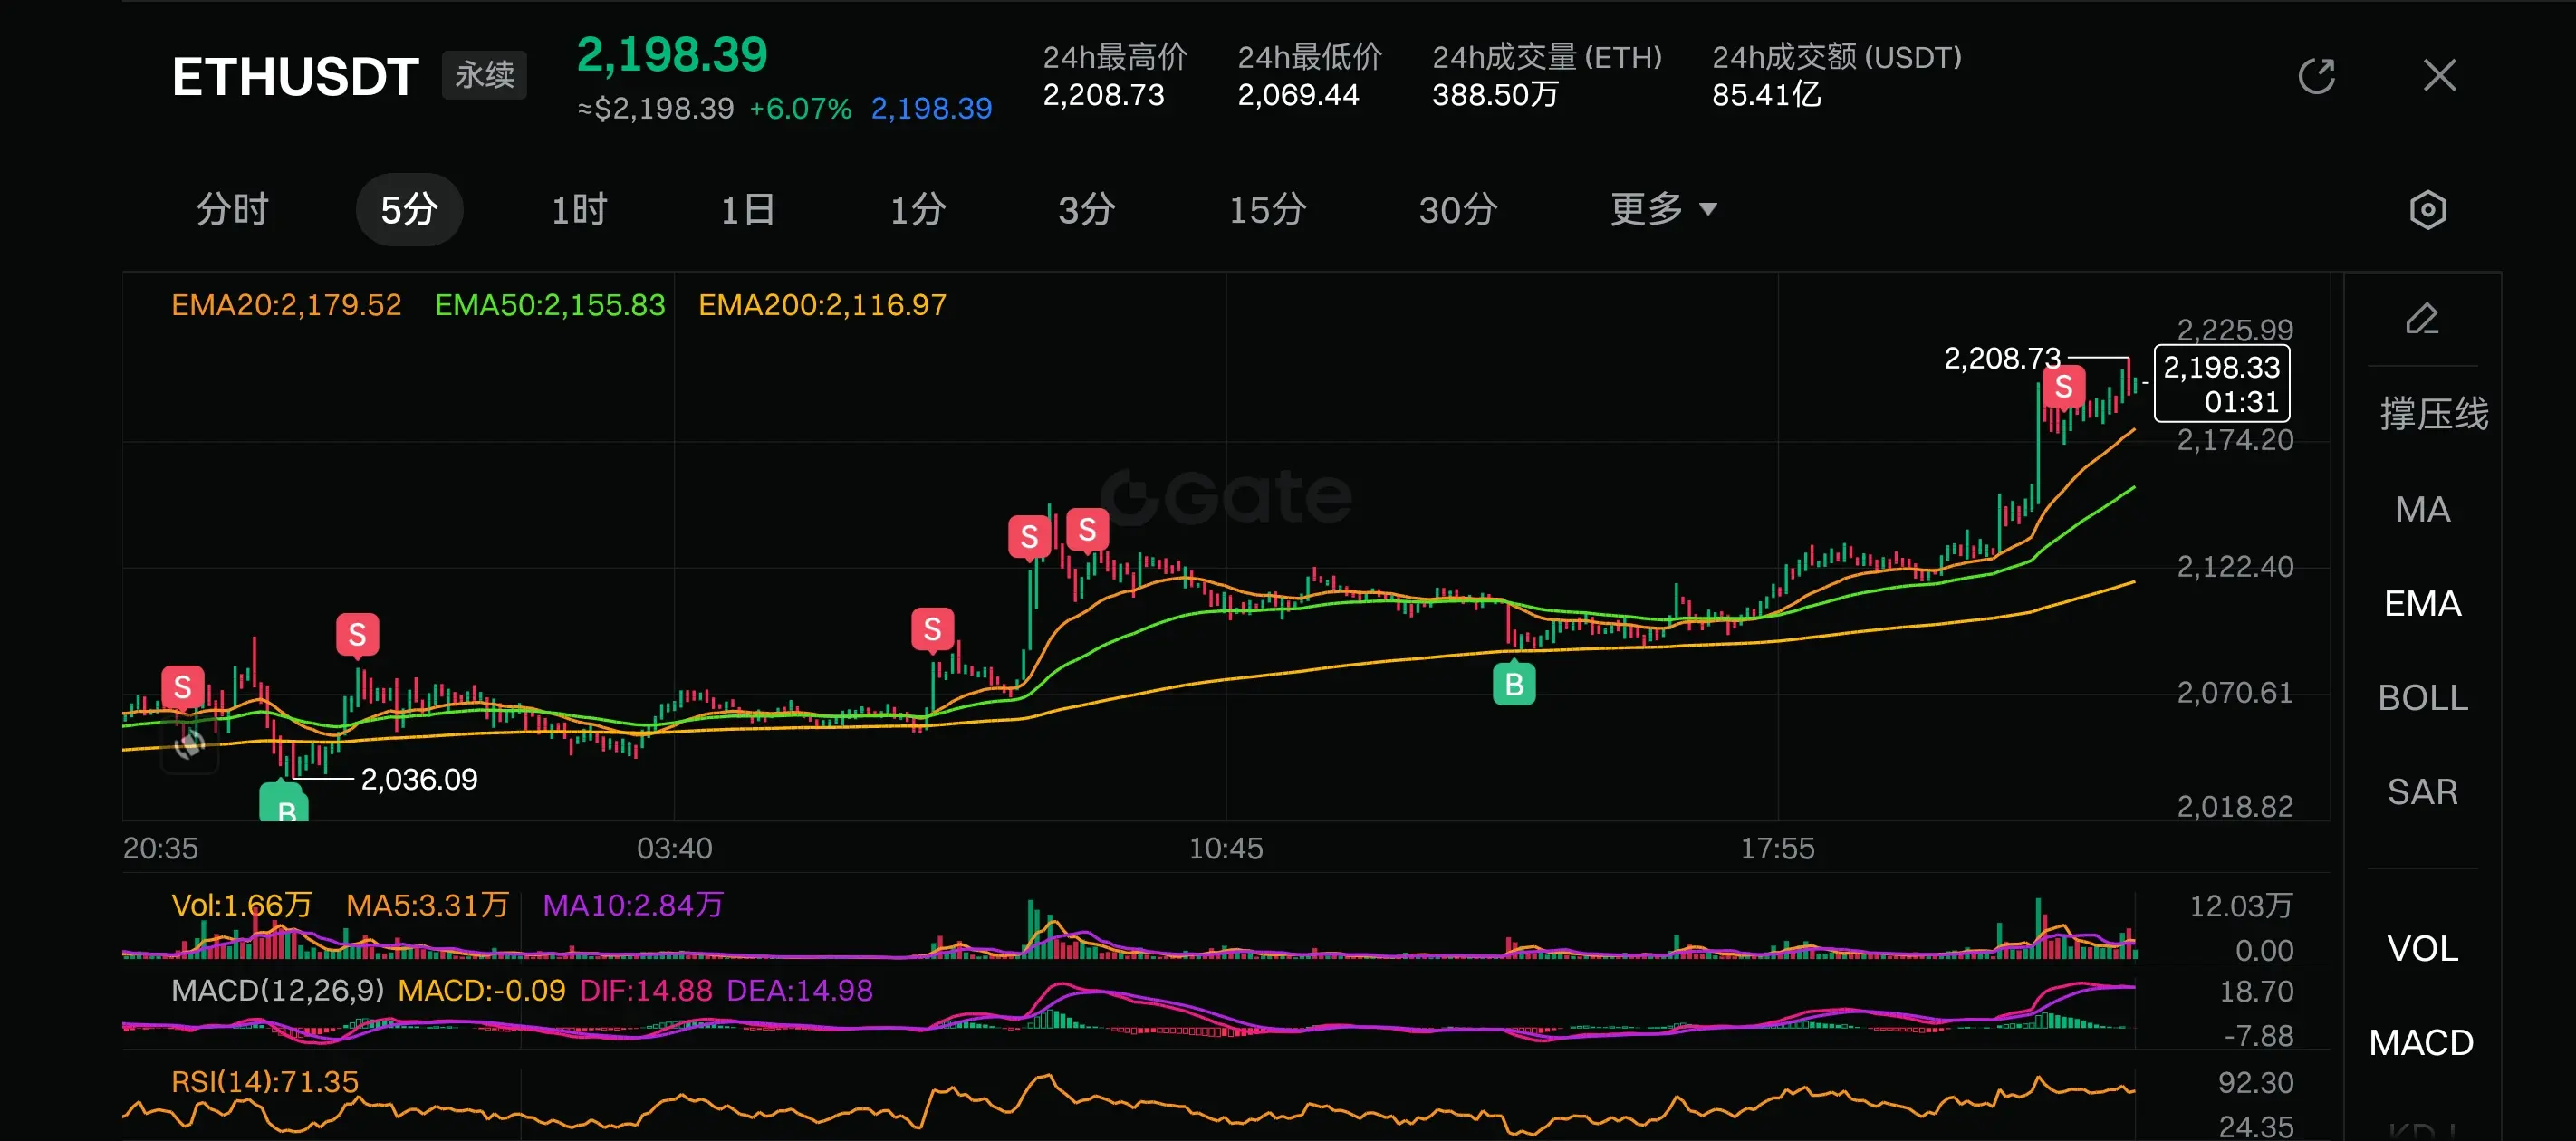Switch to the 15分 timeframe tab
The width and height of the screenshot is (2576, 1141).
click(1267, 210)
